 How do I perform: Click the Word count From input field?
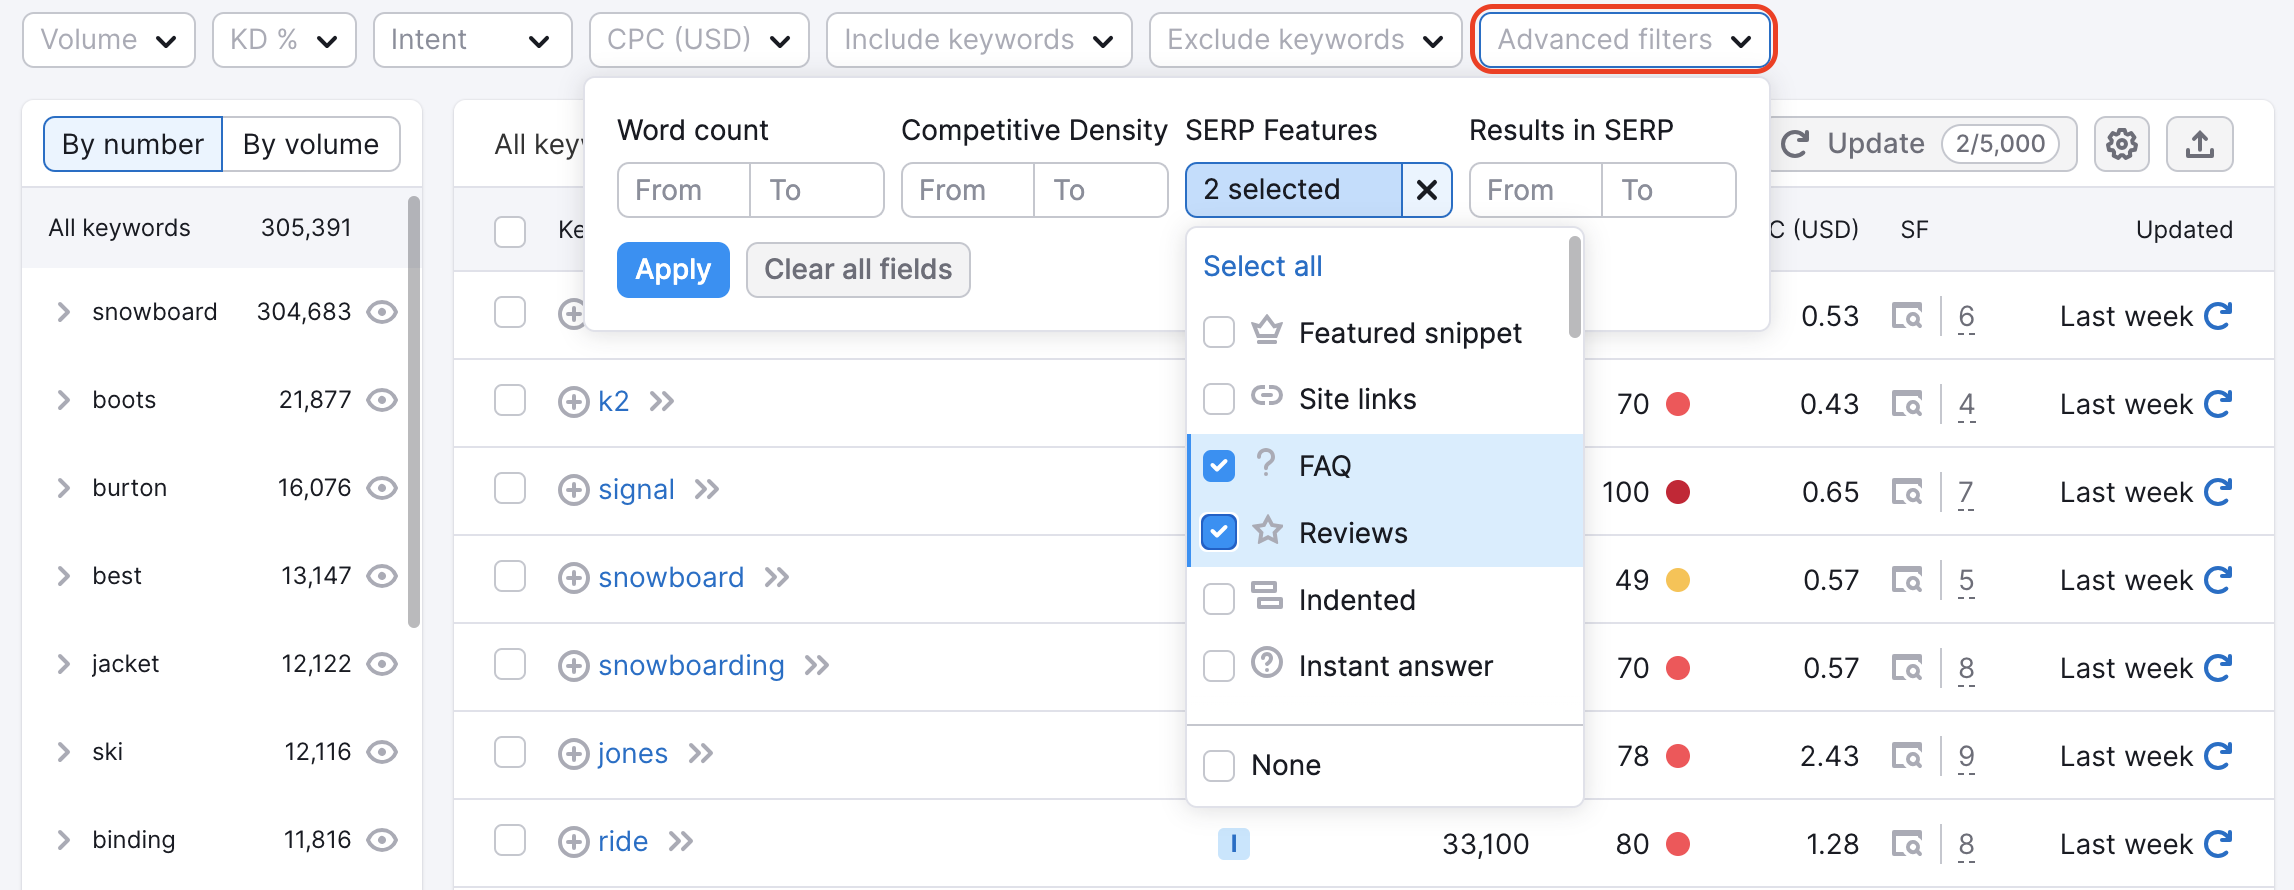pos(684,190)
